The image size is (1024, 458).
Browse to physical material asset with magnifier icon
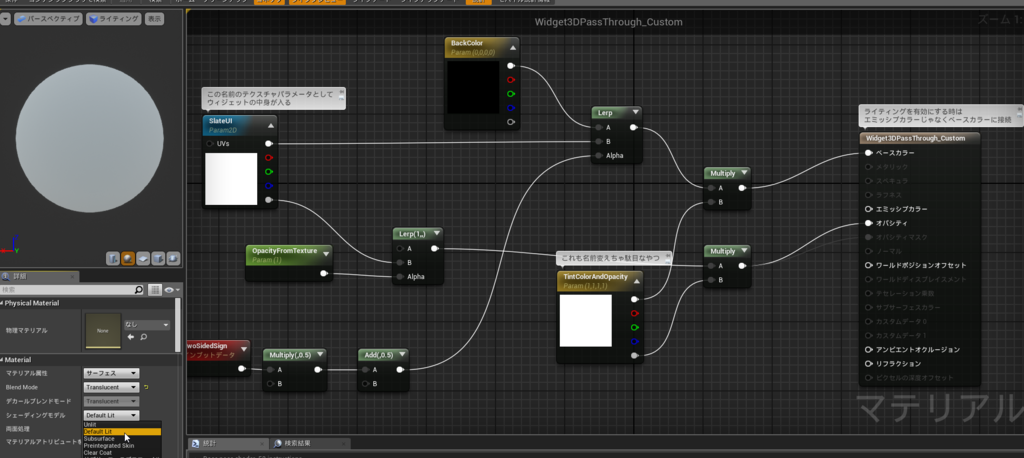click(143, 337)
